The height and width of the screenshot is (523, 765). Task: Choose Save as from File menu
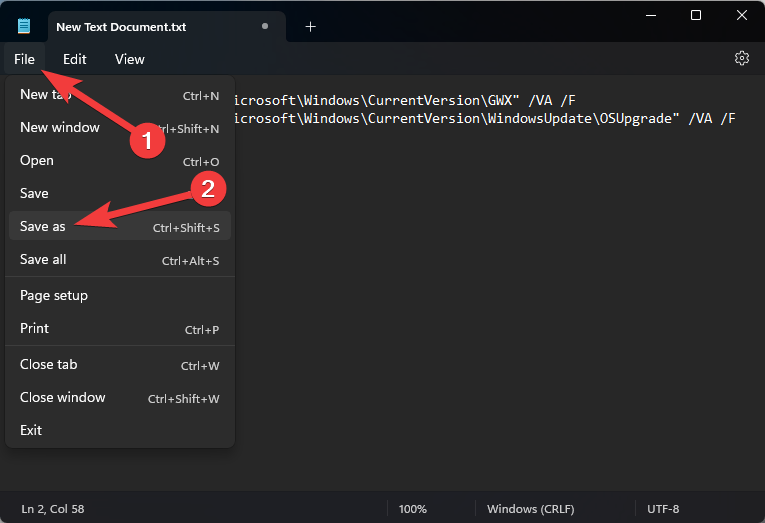(x=43, y=226)
